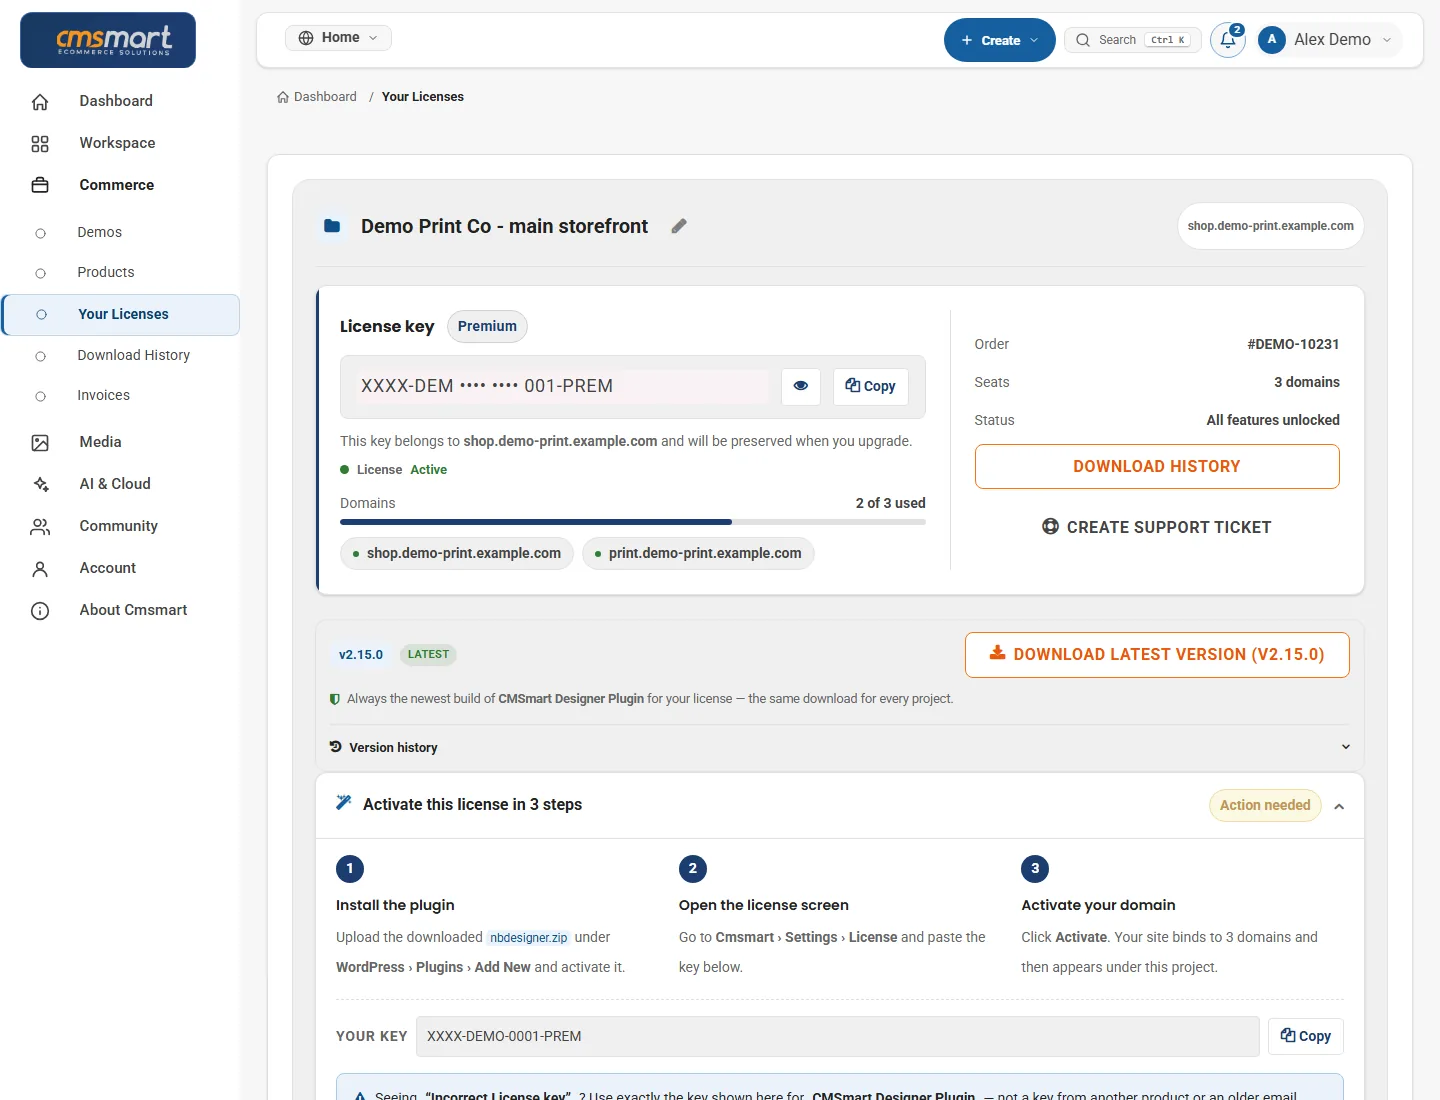Click the nbdesigner.zip file label

click(529, 938)
